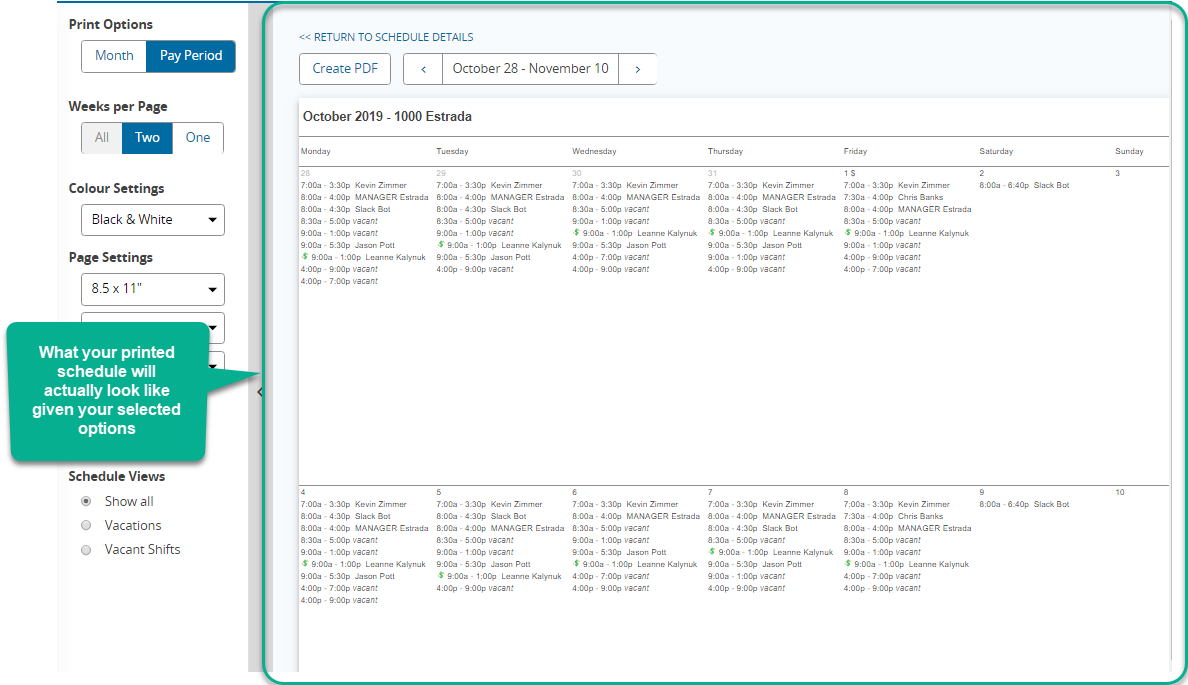Click Friday 1 Chris Banks 7:30a shift
Image resolution: width=1188 pixels, height=685 pixels.
pos(893,198)
